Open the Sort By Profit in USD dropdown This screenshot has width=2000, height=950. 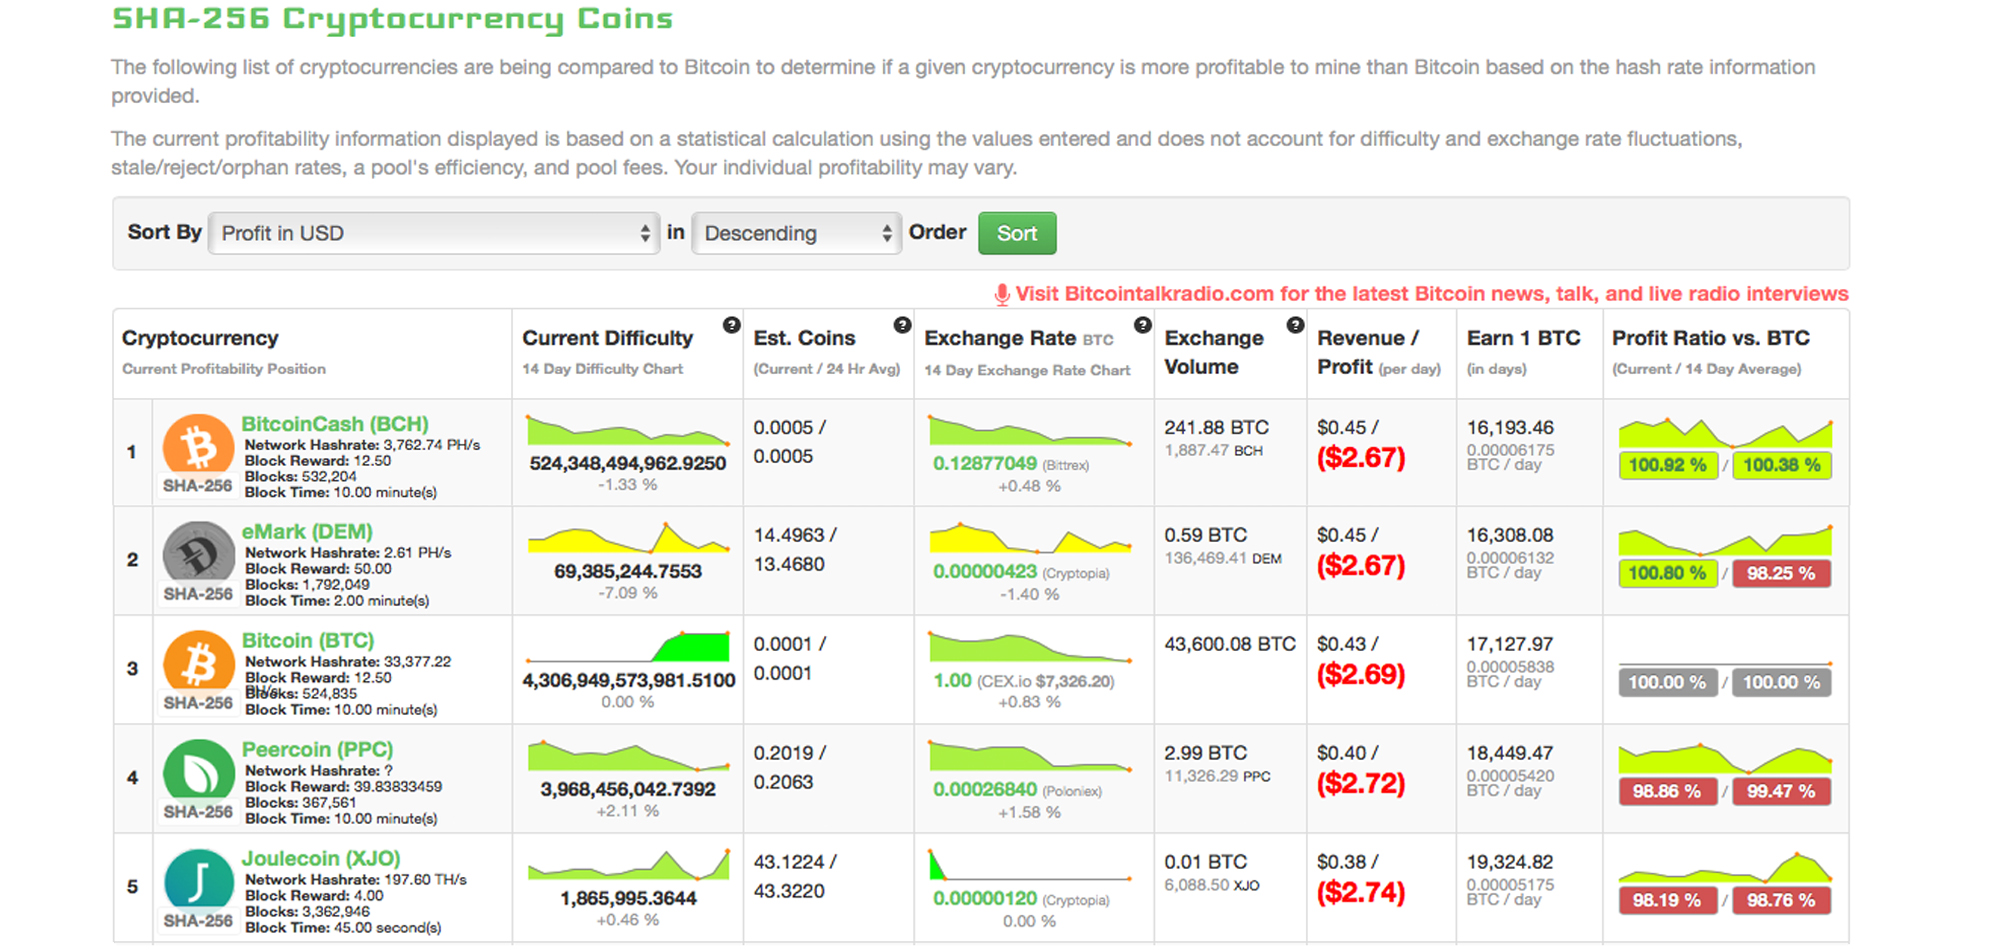point(434,233)
